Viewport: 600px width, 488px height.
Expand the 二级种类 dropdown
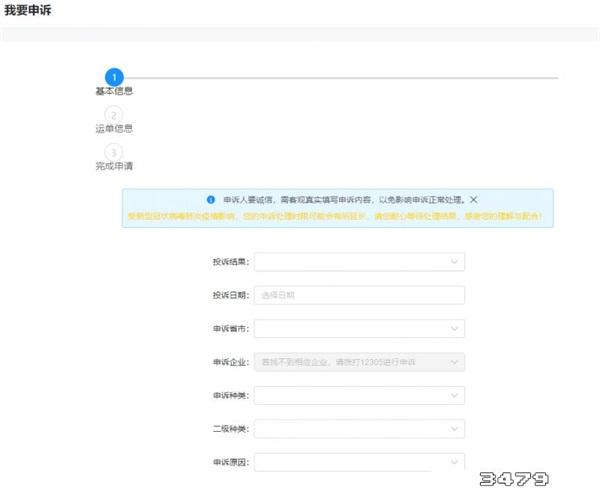(359, 429)
